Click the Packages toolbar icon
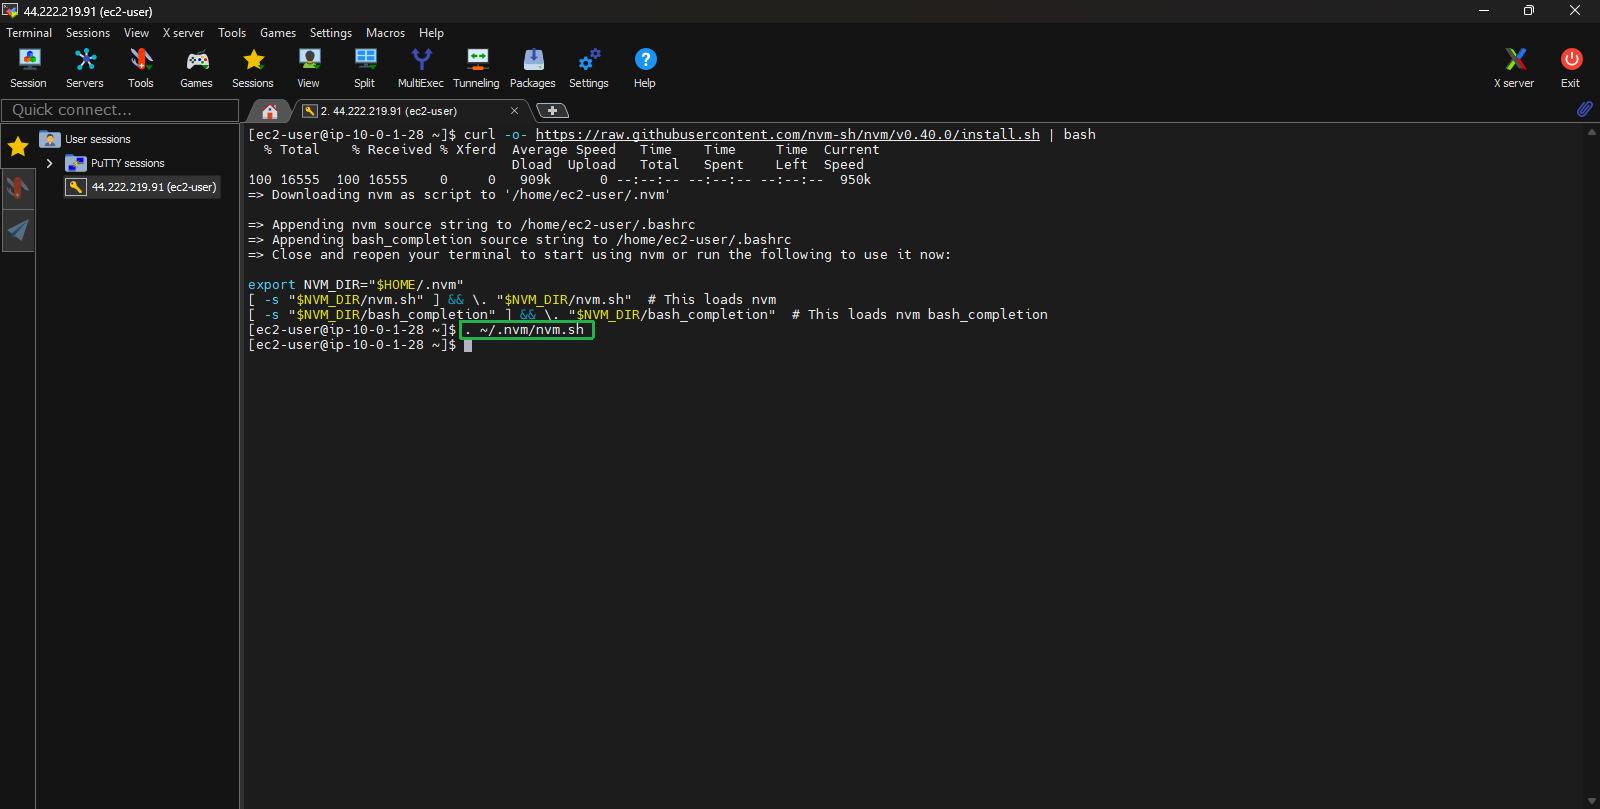The width and height of the screenshot is (1600, 809). (532, 68)
